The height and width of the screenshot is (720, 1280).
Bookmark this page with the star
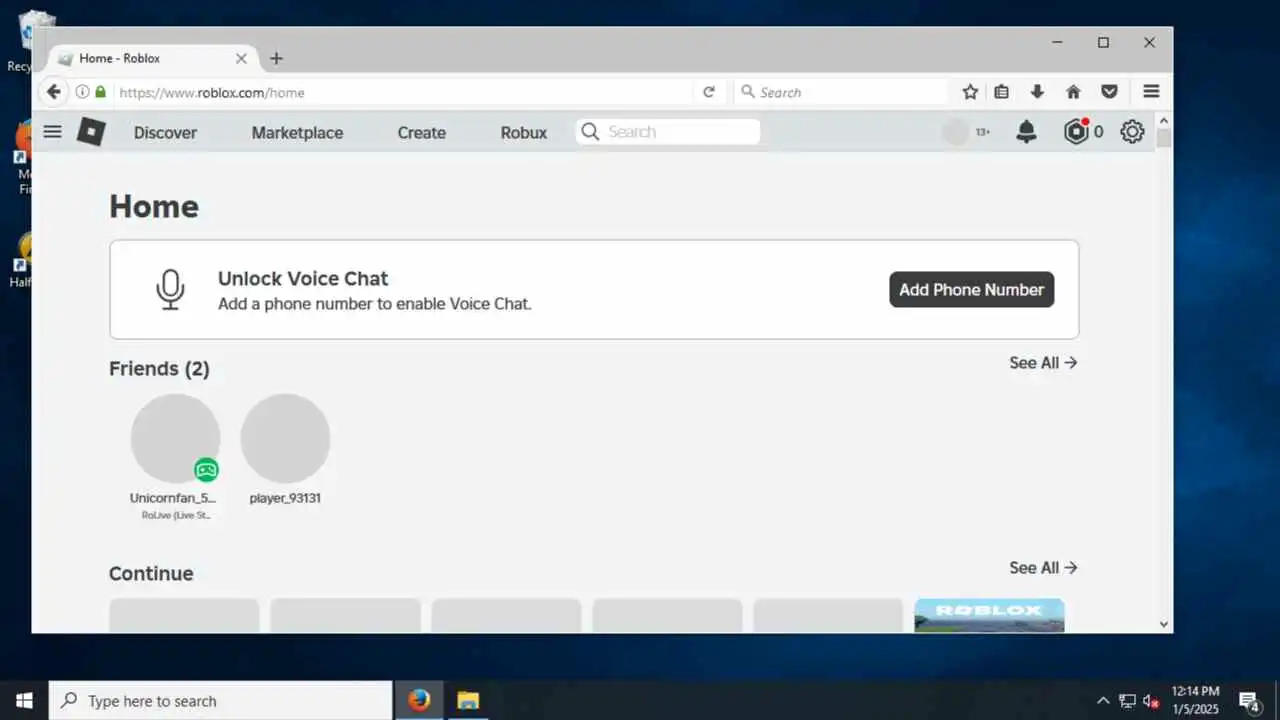(970, 92)
